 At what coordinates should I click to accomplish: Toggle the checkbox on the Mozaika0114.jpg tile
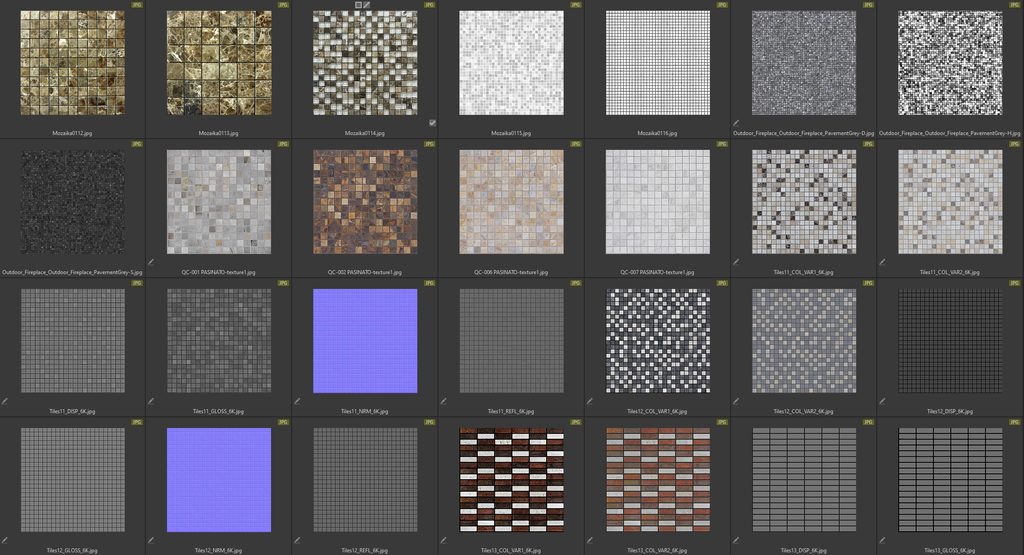click(432, 123)
